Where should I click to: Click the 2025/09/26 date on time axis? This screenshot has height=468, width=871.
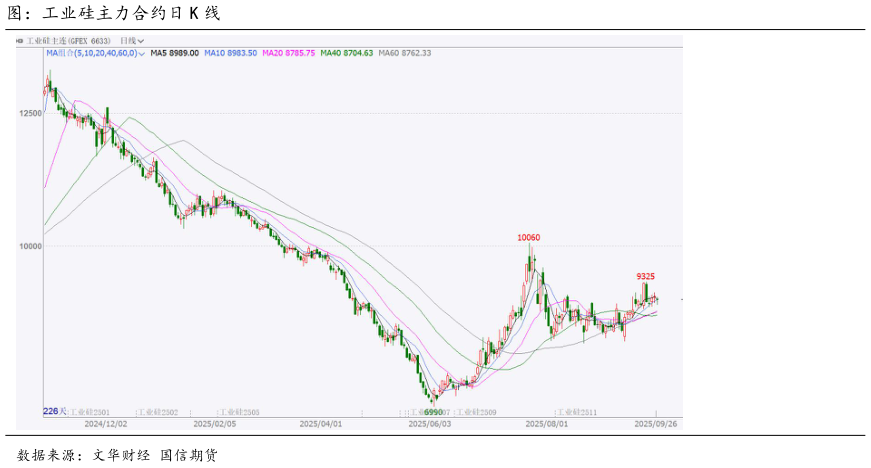click(656, 424)
